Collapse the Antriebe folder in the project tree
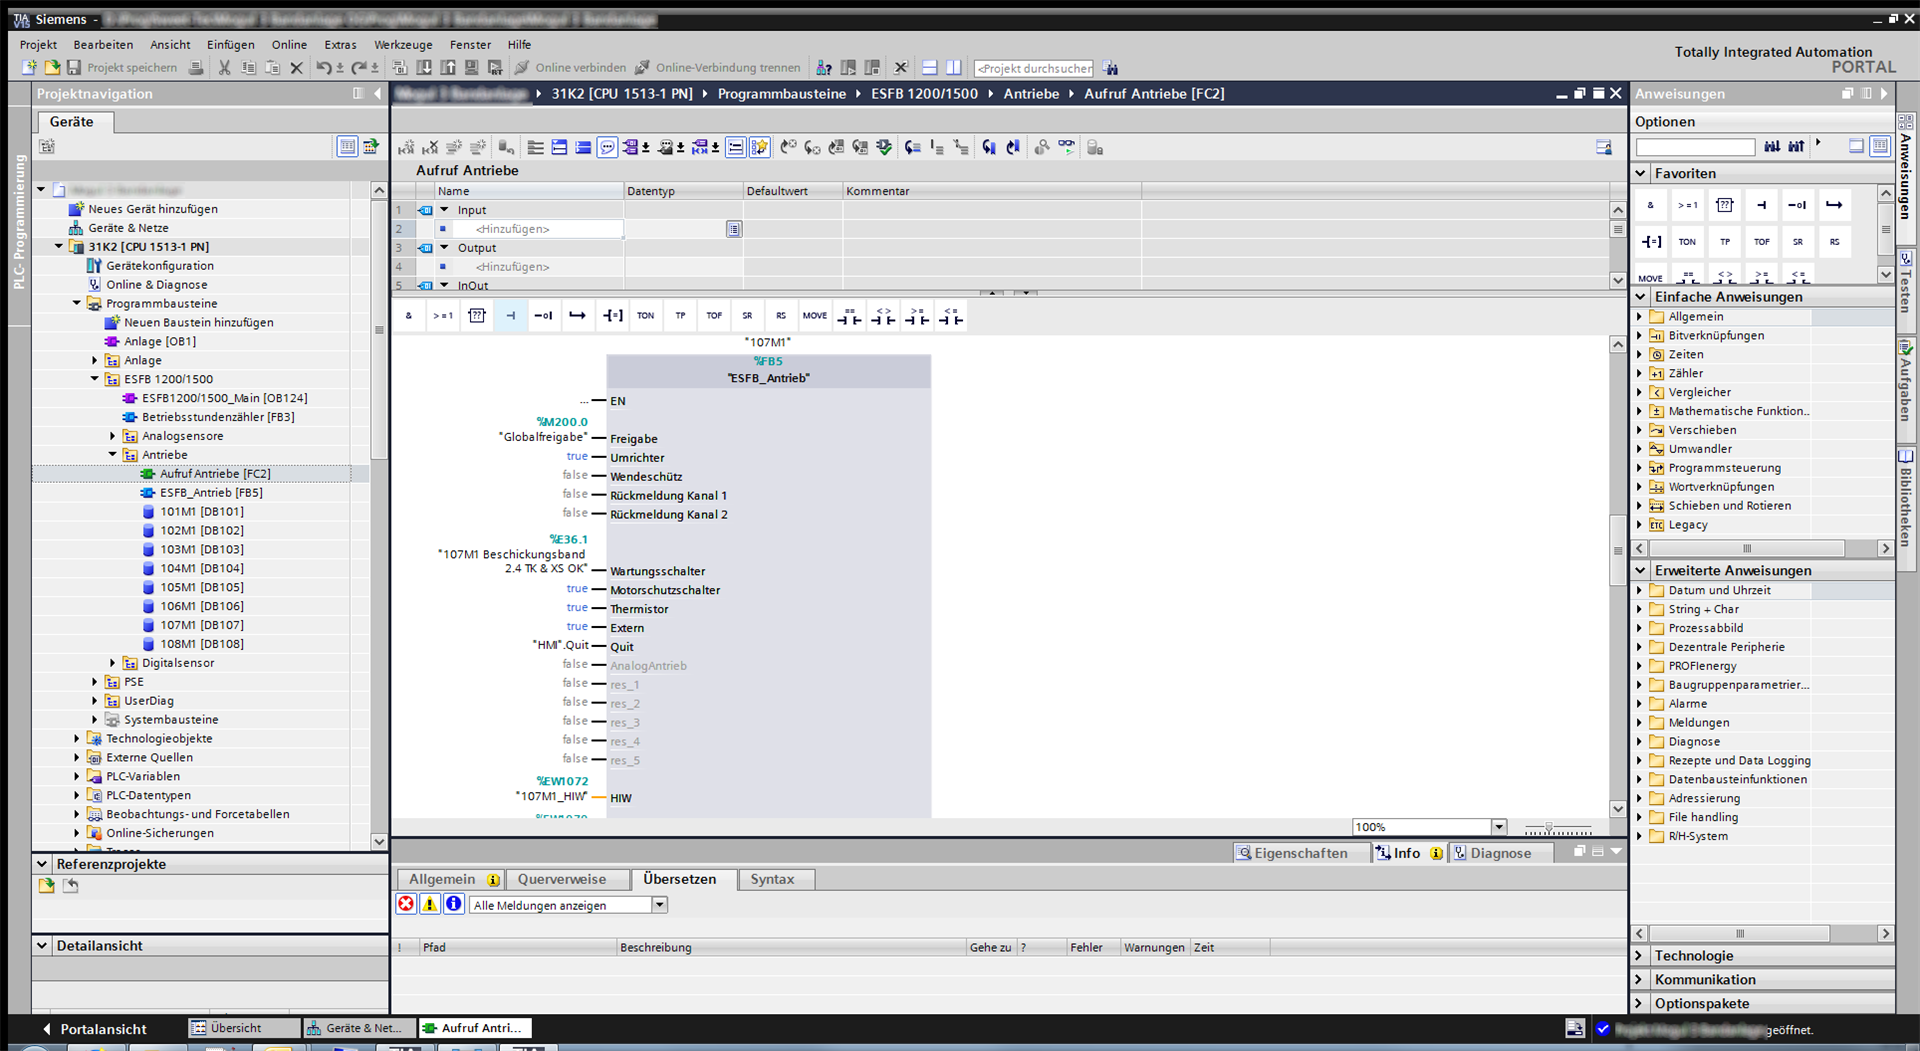The height and width of the screenshot is (1051, 1920). pyautogui.click(x=113, y=454)
